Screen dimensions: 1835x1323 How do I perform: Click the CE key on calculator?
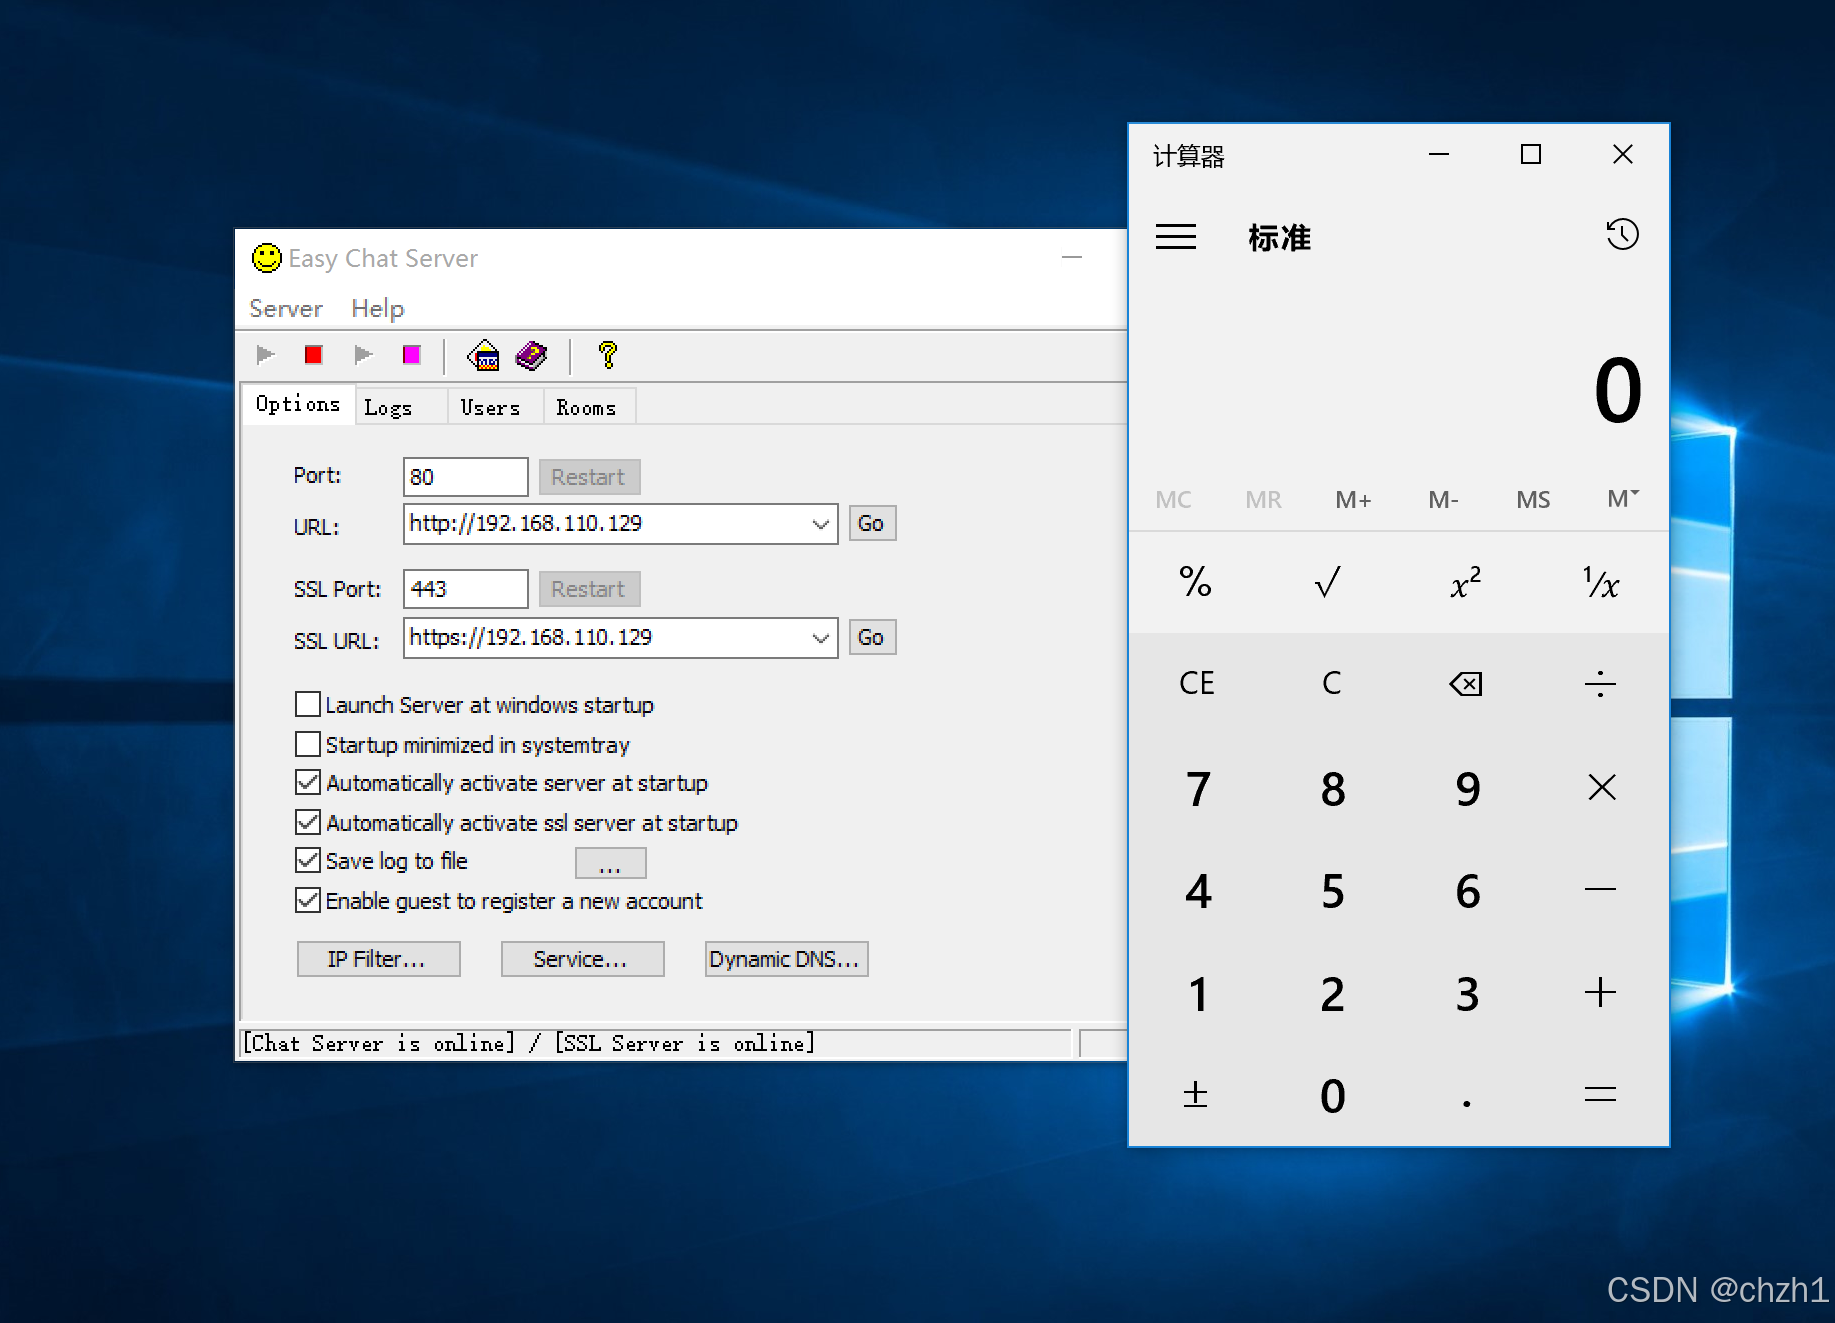tap(1196, 684)
